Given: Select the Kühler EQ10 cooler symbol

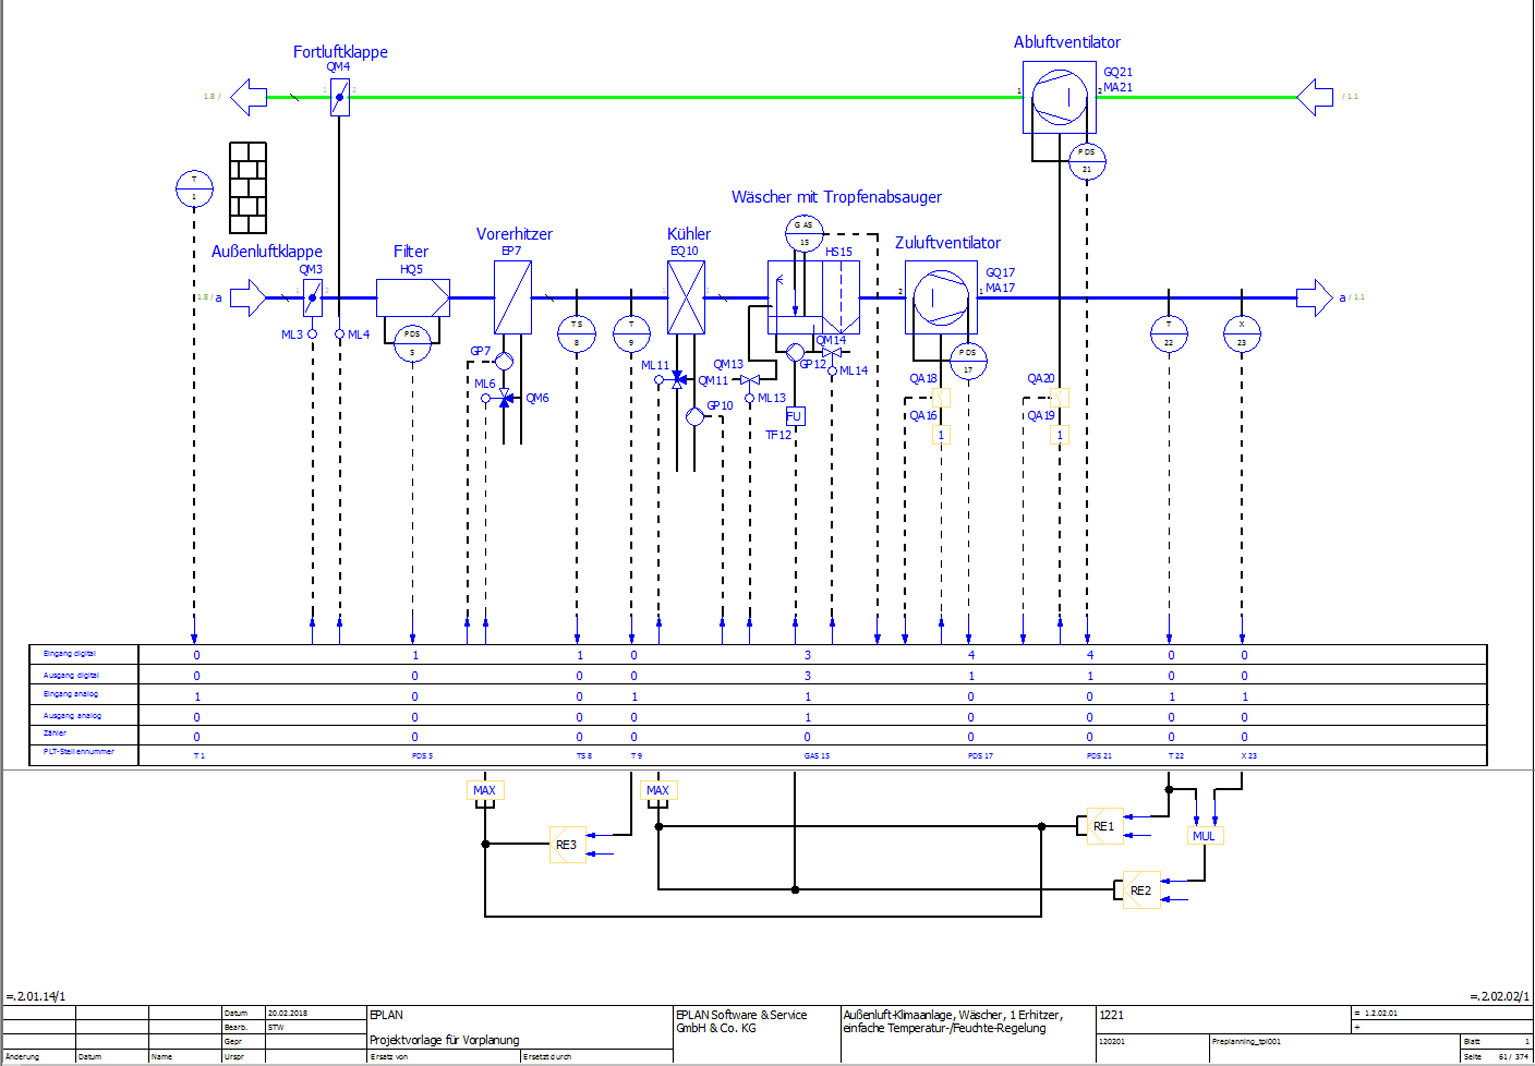Looking at the screenshot, I should click(x=686, y=297).
